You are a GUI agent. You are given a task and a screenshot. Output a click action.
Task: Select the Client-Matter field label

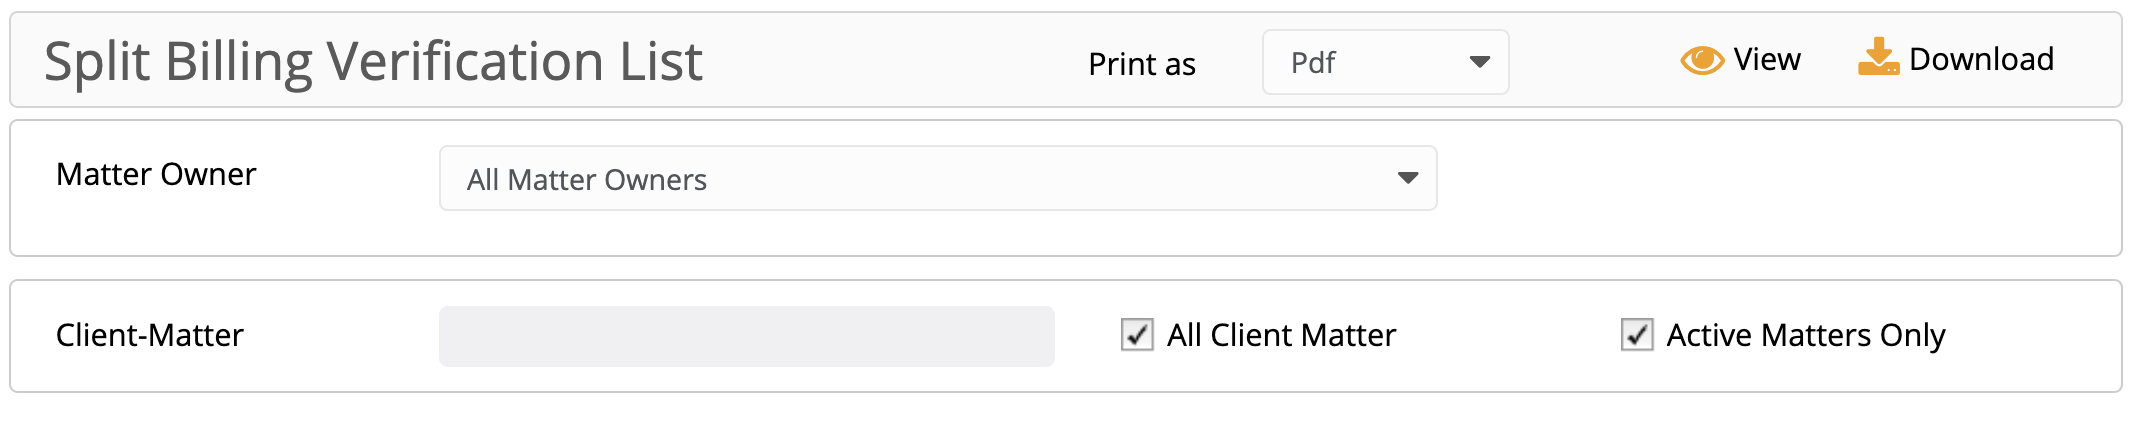[150, 335]
